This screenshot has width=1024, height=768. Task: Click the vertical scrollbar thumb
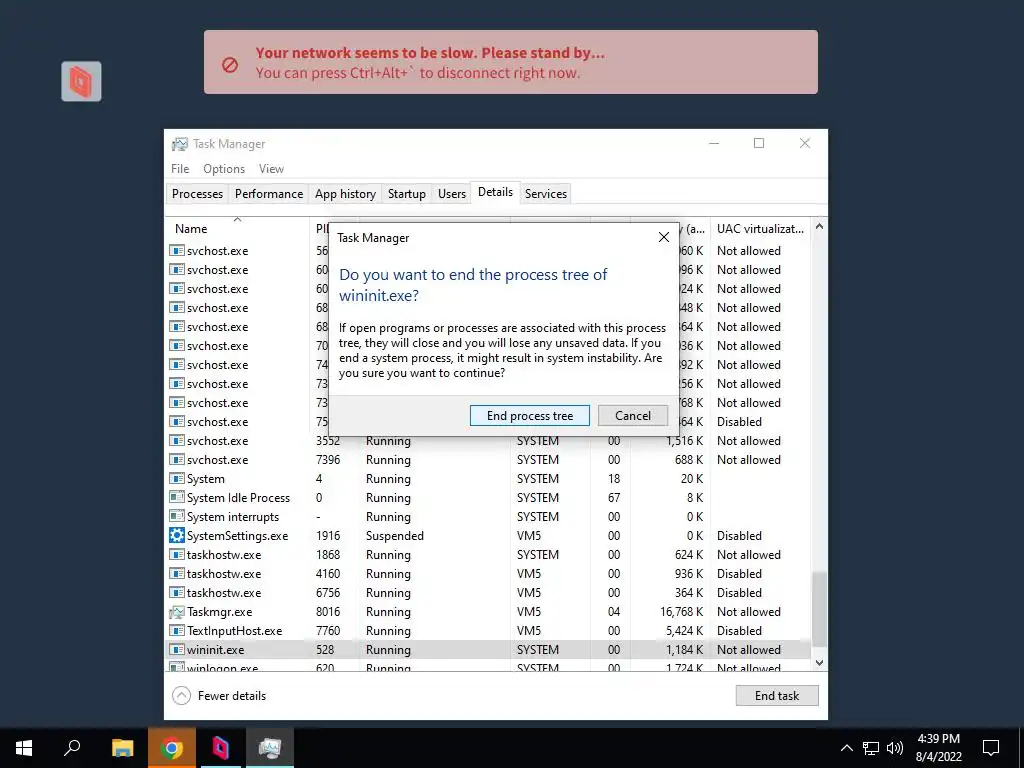pos(819,609)
